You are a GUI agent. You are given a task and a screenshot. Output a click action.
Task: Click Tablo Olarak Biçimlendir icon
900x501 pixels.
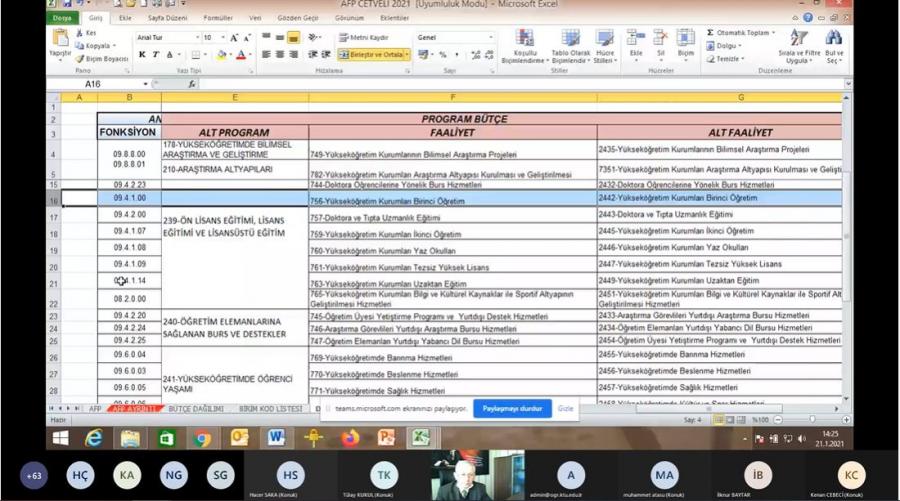tap(570, 40)
